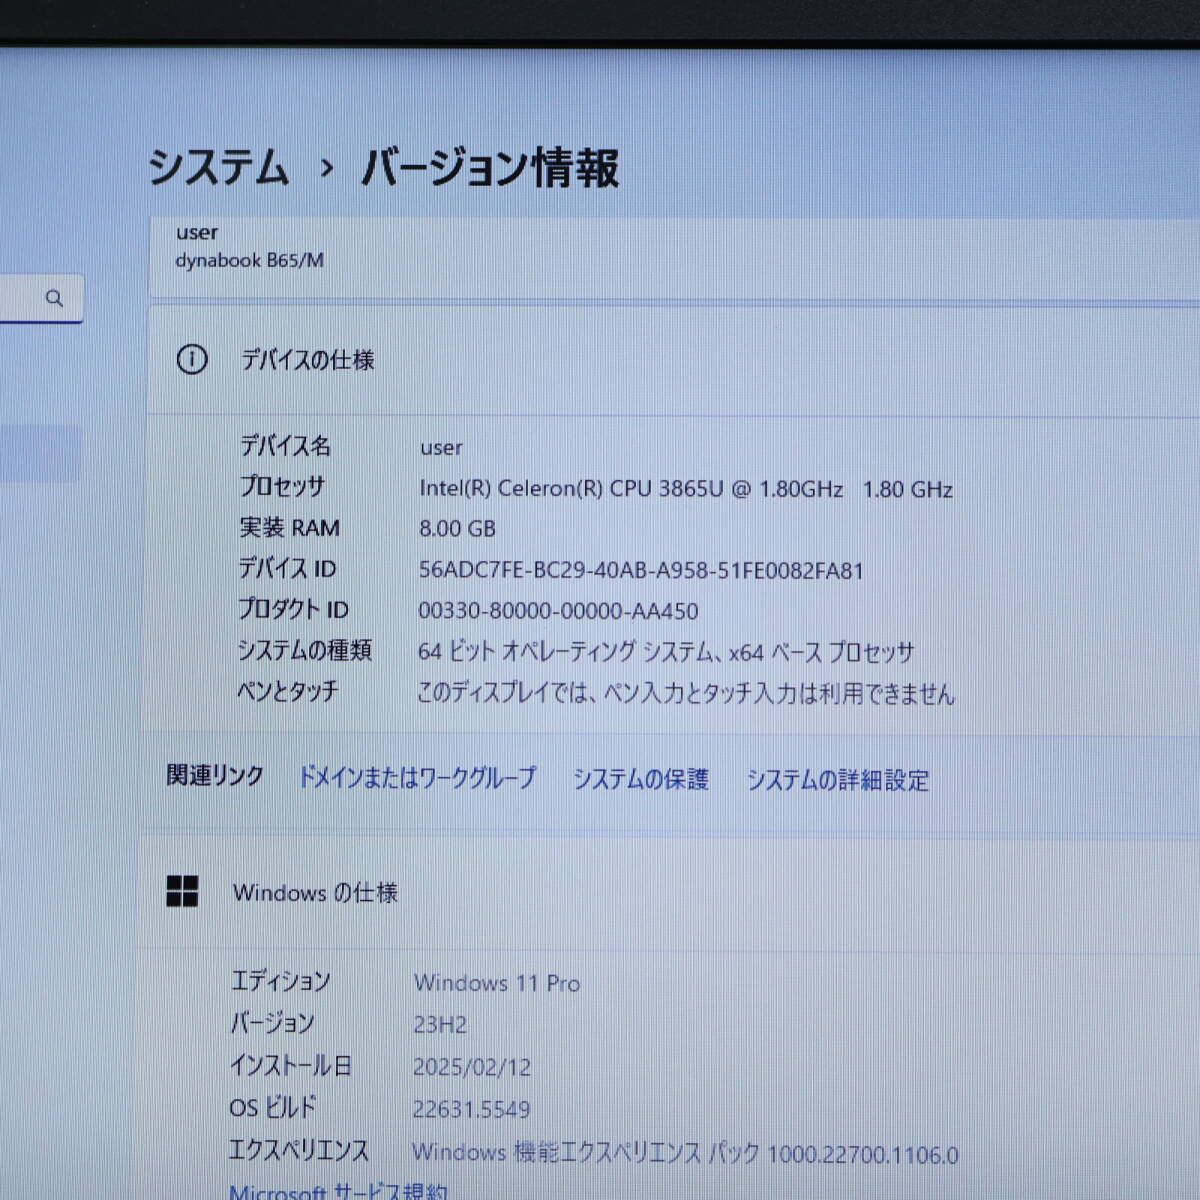Click the user name in the top card
Viewport: 1200px width, 1200px height.
point(197,233)
